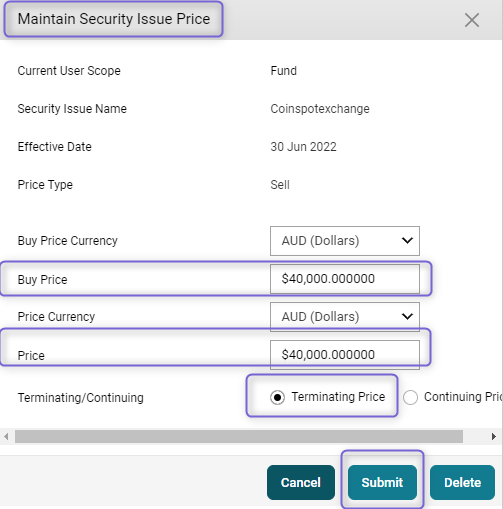Click into the Price amount field

point(345,355)
